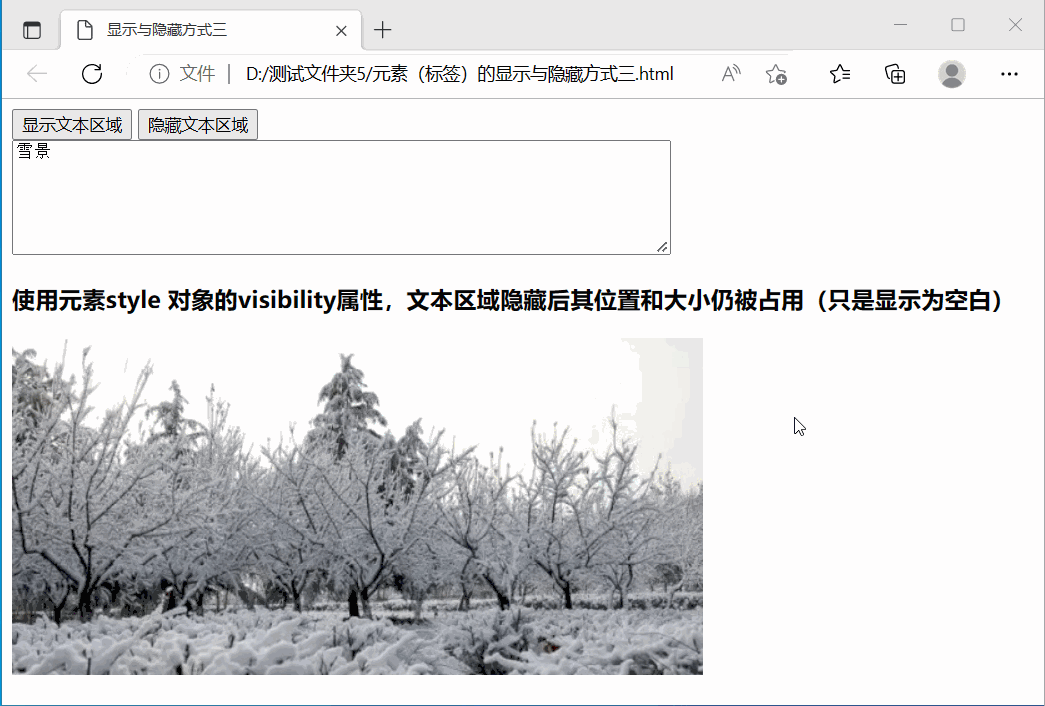This screenshot has height=706, width=1045.
Task: Click the textarea resize handle
Action: (x=662, y=245)
